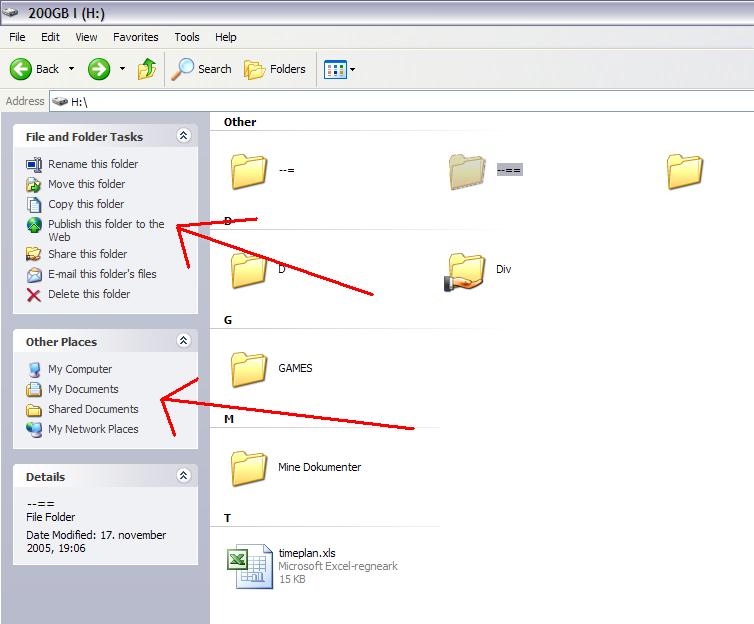Screen dimensions: 754x624
Task: Click the Div folder label
Action: (x=503, y=269)
